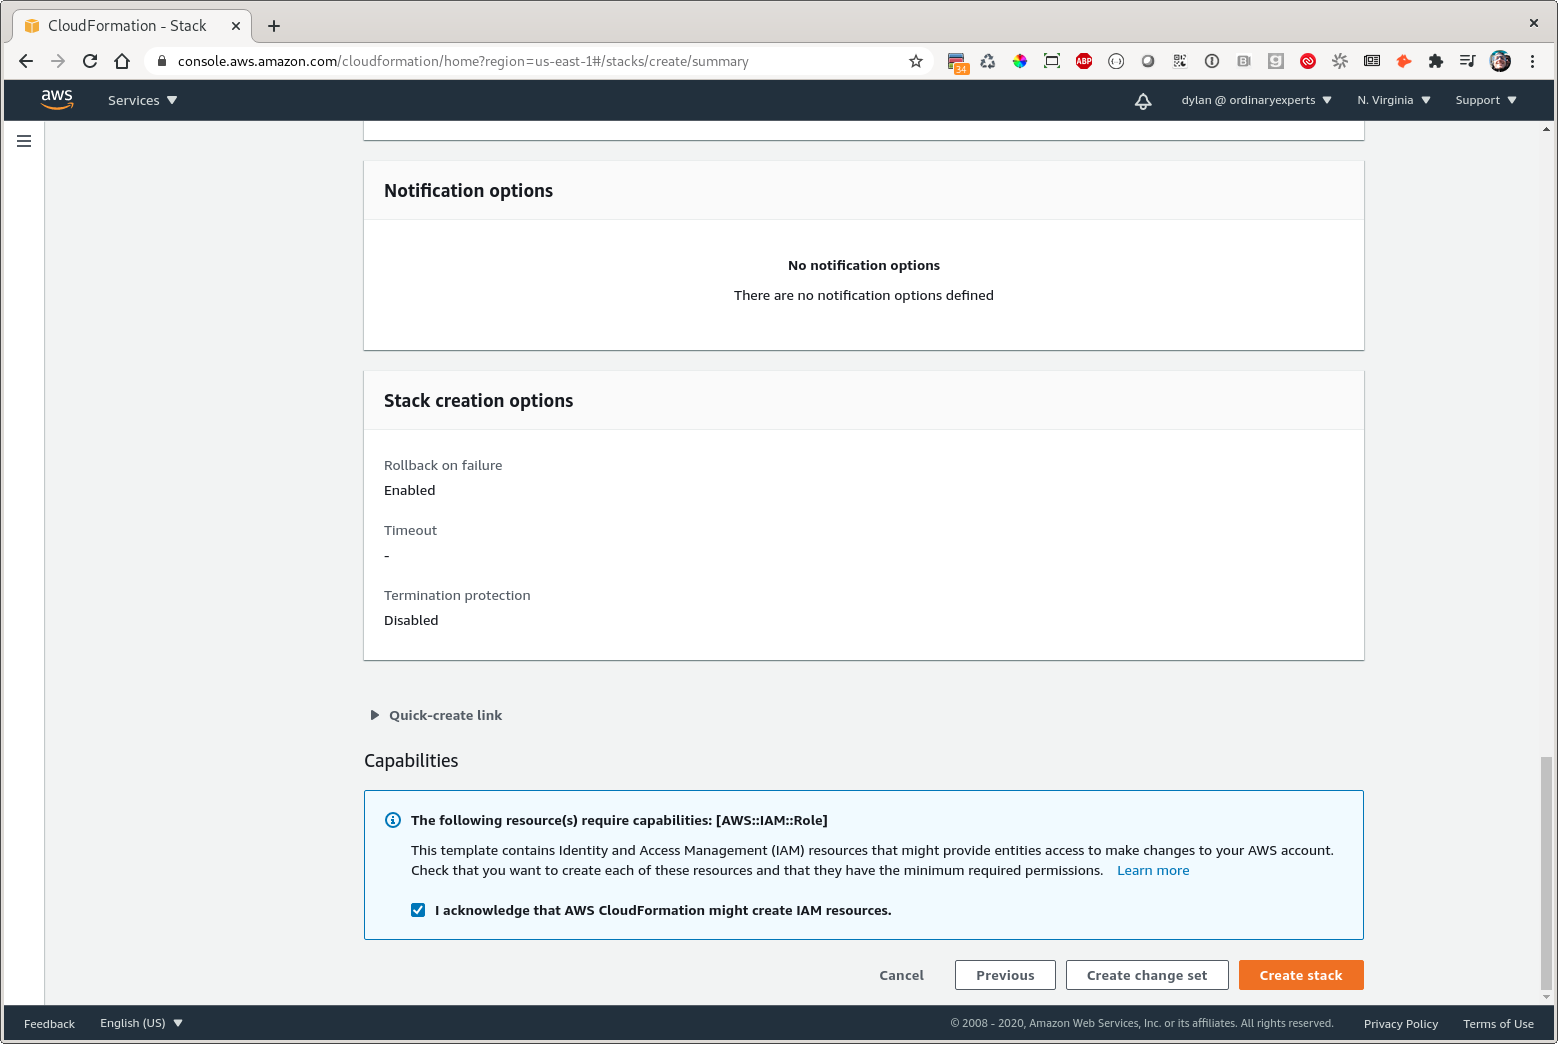This screenshot has width=1558, height=1044.
Task: Click the AdBlock Plus extension icon
Action: pos(1084,61)
